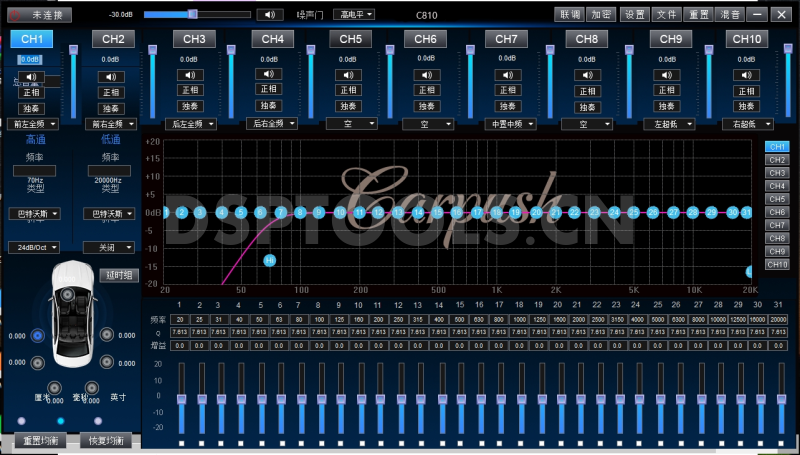Click the 延时组 delay group button

pos(119,275)
